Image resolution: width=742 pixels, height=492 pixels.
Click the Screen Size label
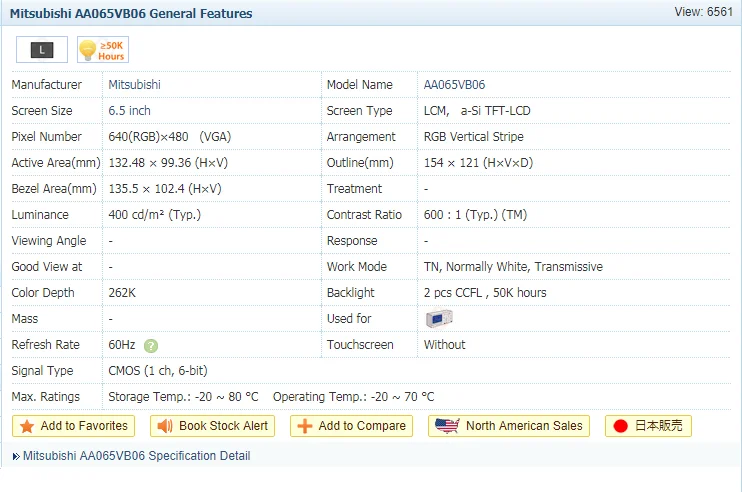pyautogui.click(x=42, y=111)
